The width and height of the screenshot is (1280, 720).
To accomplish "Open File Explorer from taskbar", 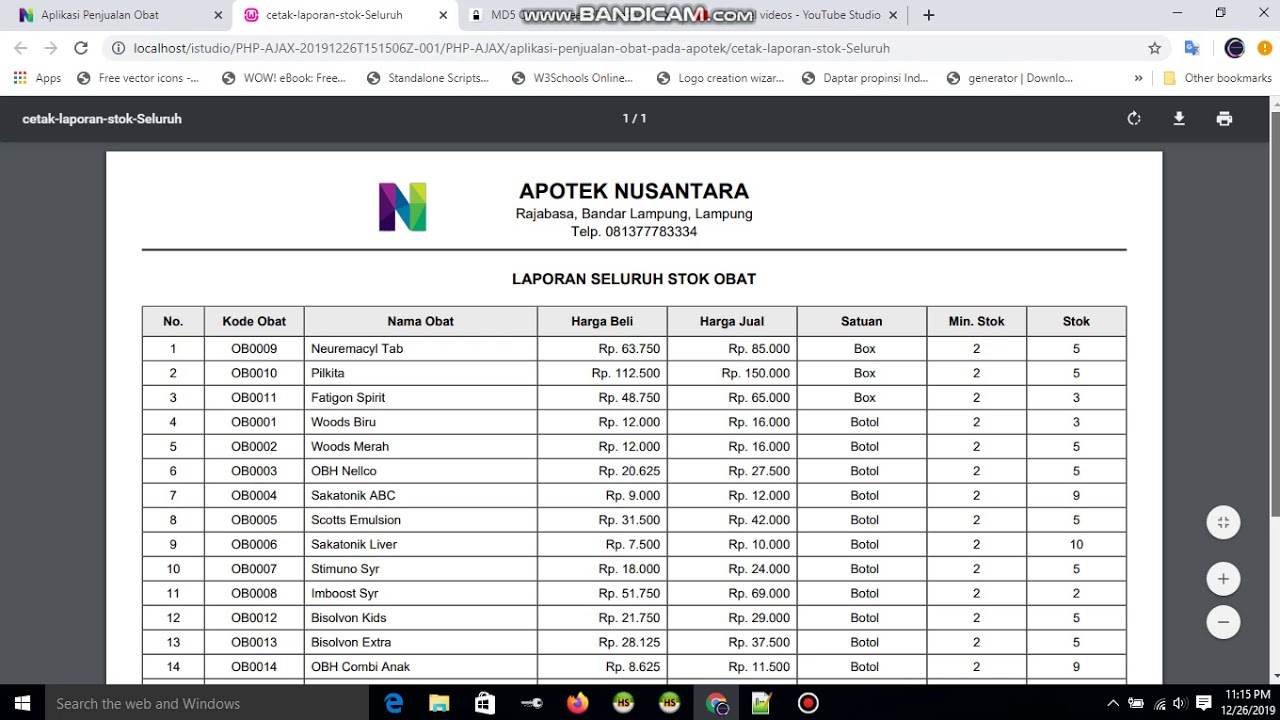I will (439, 703).
